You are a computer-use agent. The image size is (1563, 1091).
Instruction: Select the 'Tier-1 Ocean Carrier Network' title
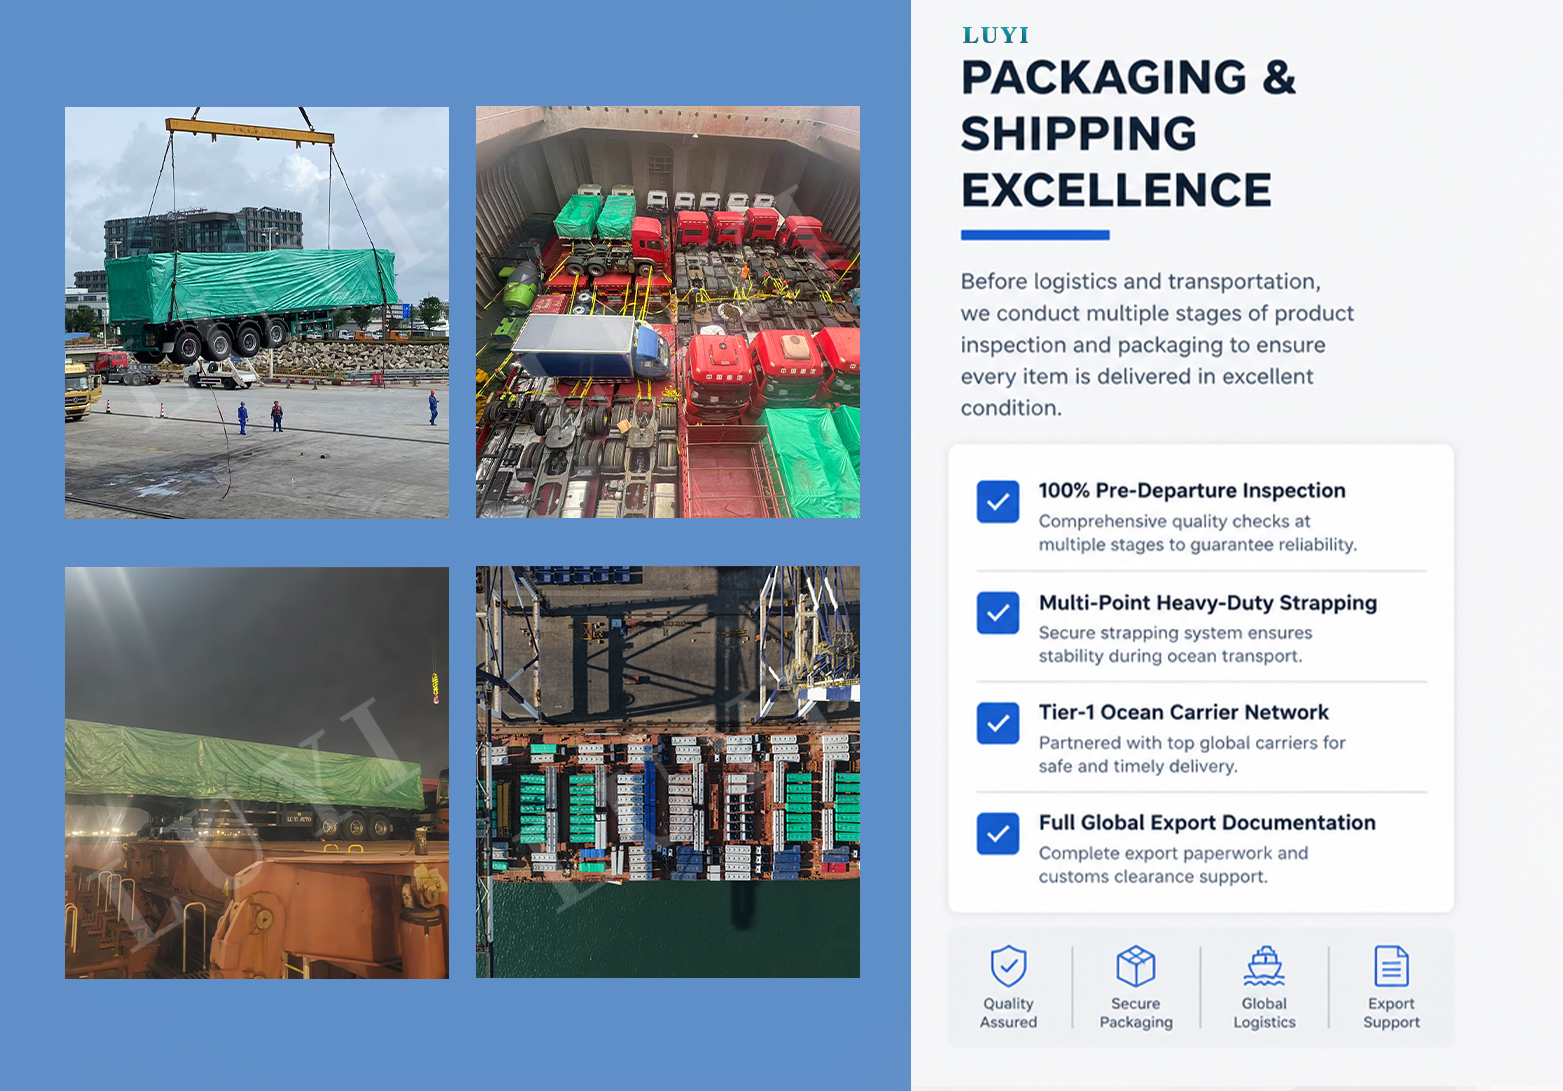click(1184, 712)
